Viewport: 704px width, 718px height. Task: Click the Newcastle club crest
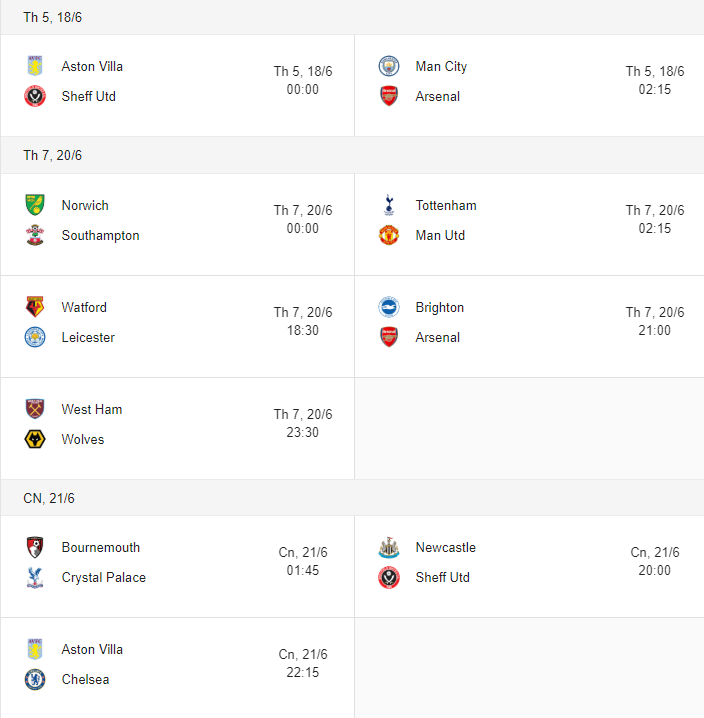coord(389,547)
